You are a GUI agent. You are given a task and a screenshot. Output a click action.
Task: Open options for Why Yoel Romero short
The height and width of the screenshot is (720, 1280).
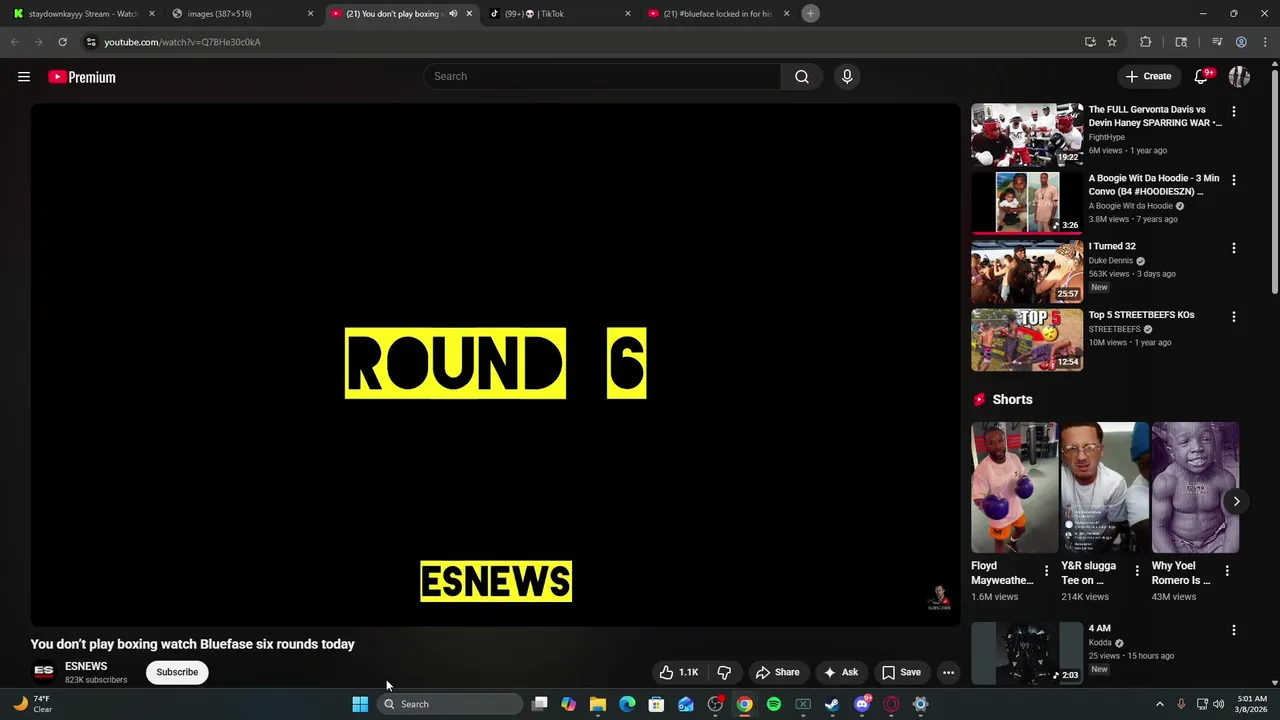point(1228,570)
